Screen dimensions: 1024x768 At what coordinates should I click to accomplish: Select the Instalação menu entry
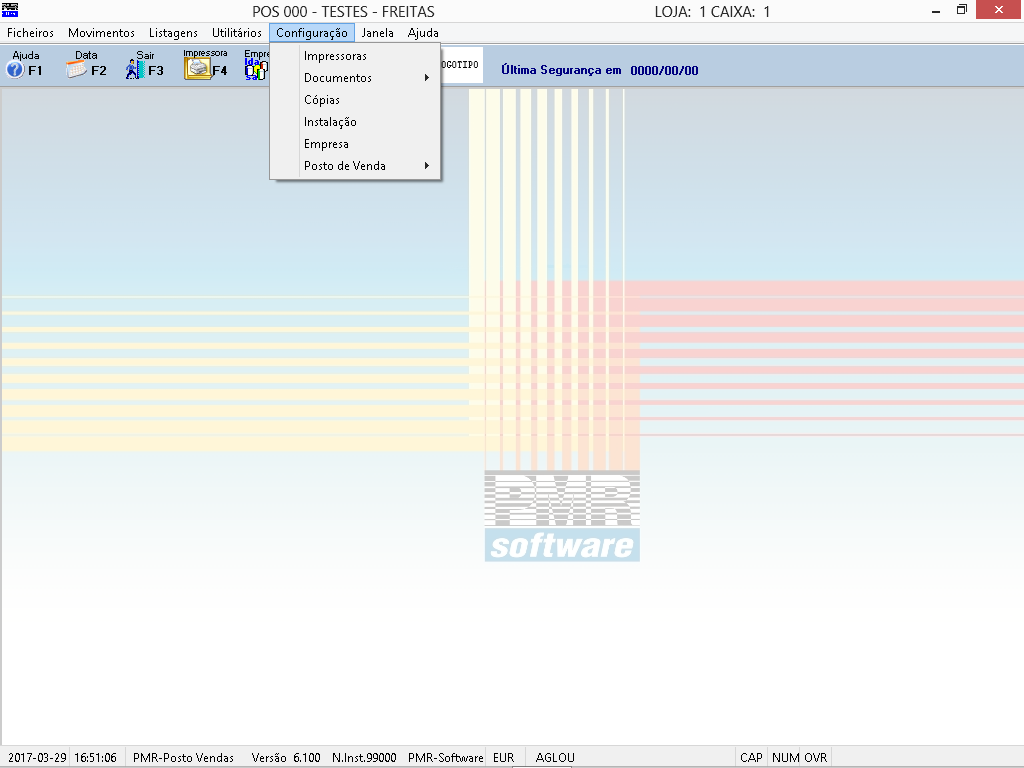pos(330,122)
